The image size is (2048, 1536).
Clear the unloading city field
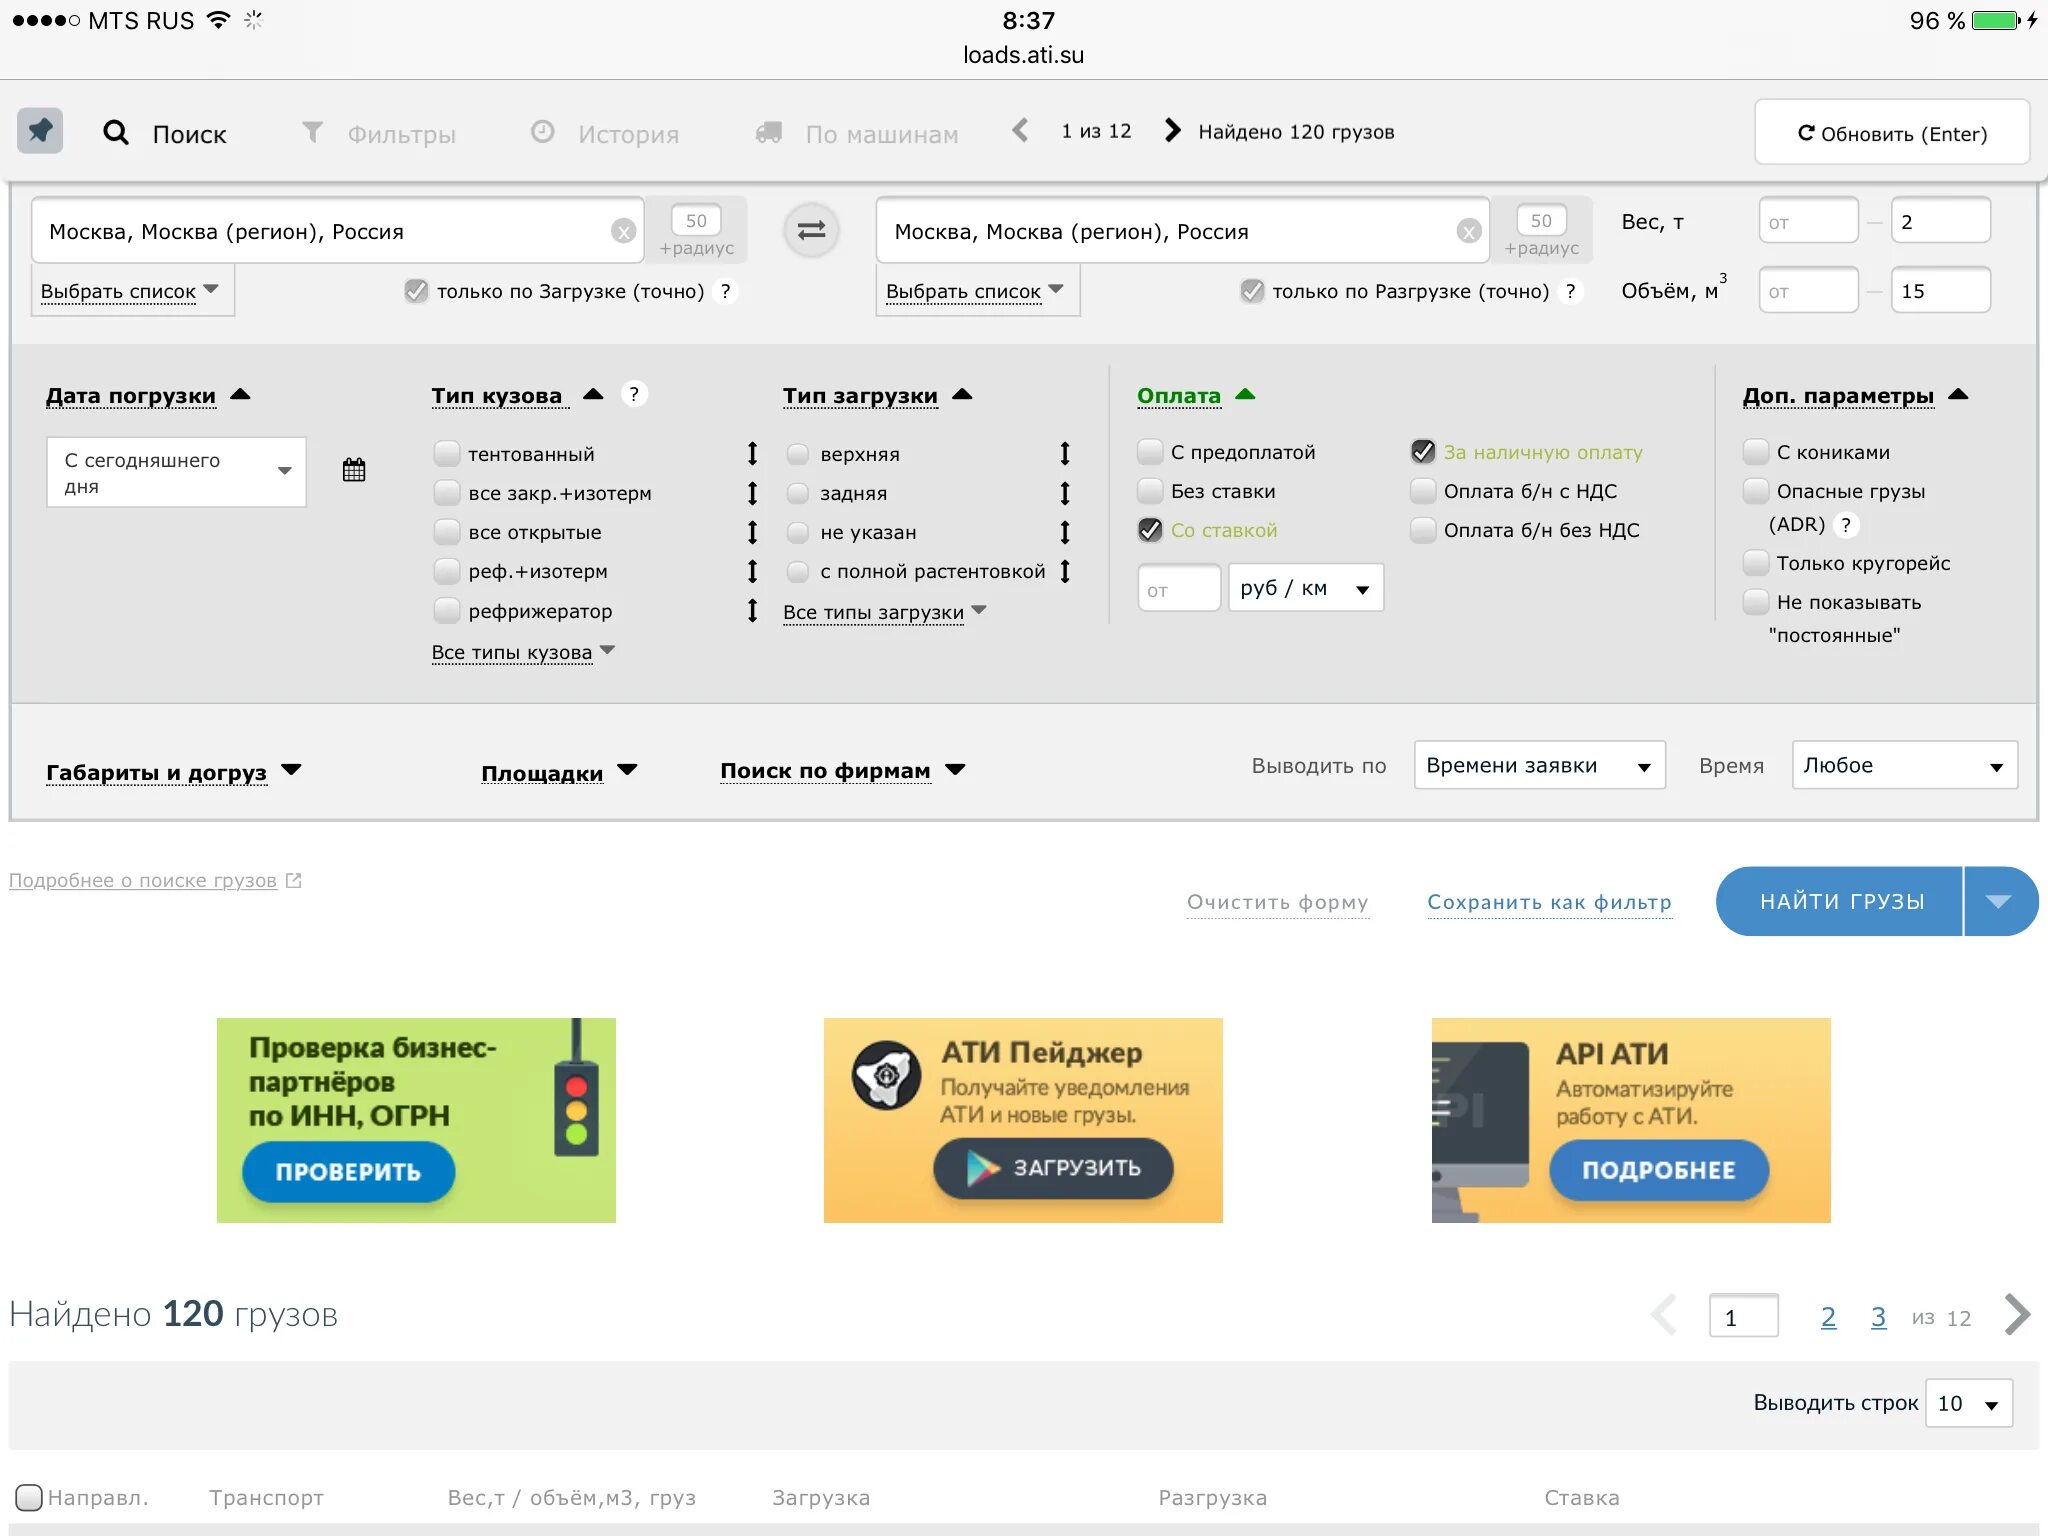pyautogui.click(x=1468, y=232)
